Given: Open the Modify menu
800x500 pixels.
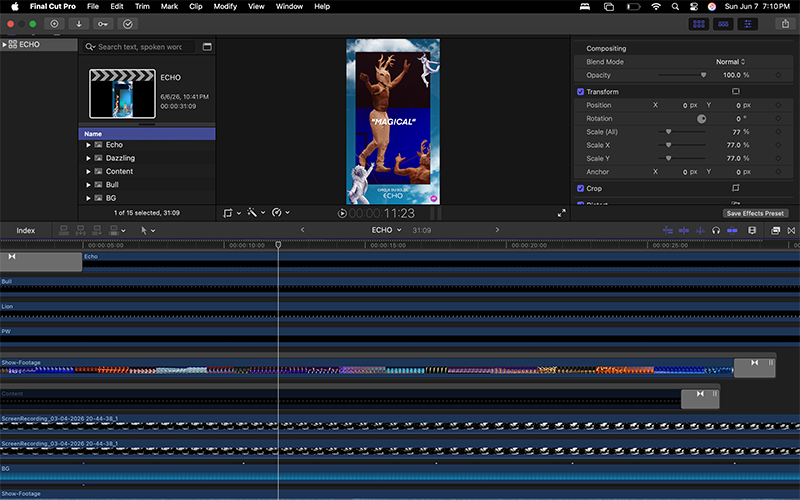Looking at the screenshot, I should tap(225, 6).
